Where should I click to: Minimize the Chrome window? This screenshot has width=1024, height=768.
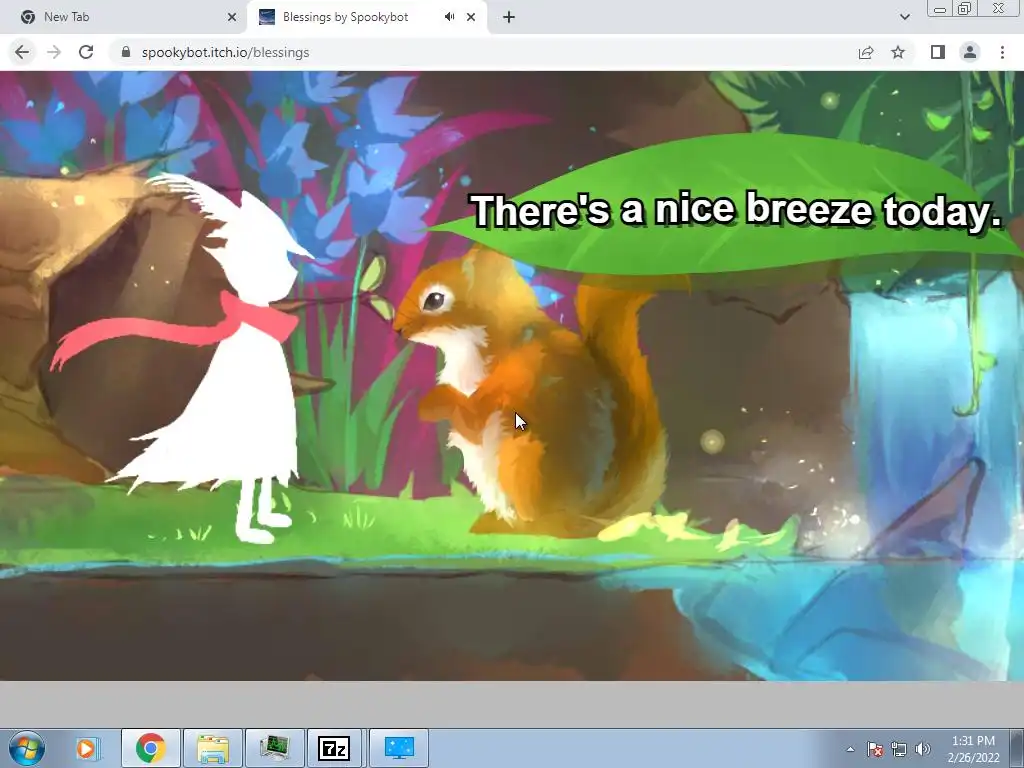[x=940, y=9]
